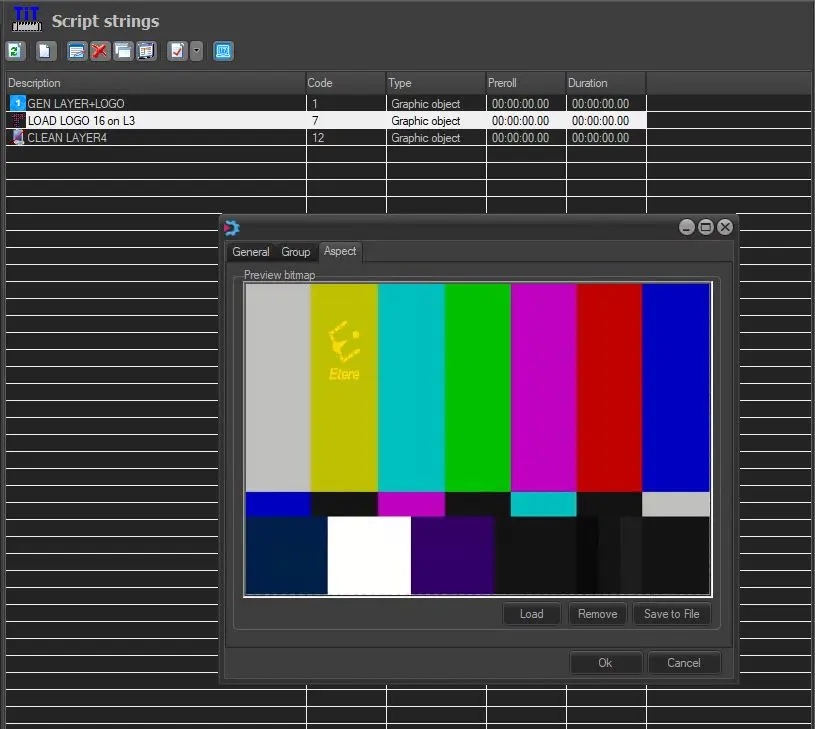Click Cancel in the dialog
This screenshot has width=815, height=729.
point(684,663)
